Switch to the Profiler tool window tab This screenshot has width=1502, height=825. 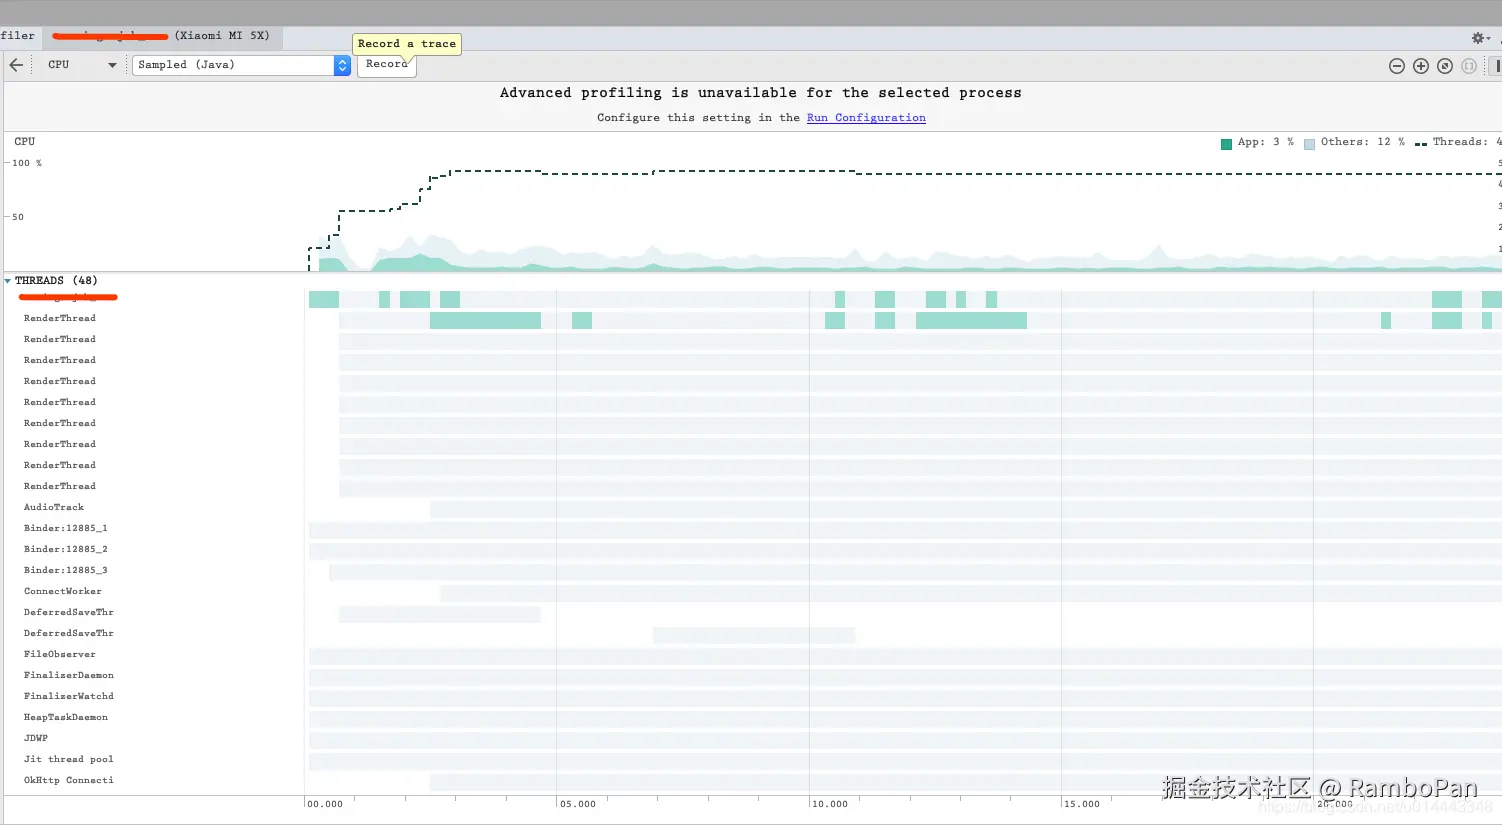coord(18,36)
